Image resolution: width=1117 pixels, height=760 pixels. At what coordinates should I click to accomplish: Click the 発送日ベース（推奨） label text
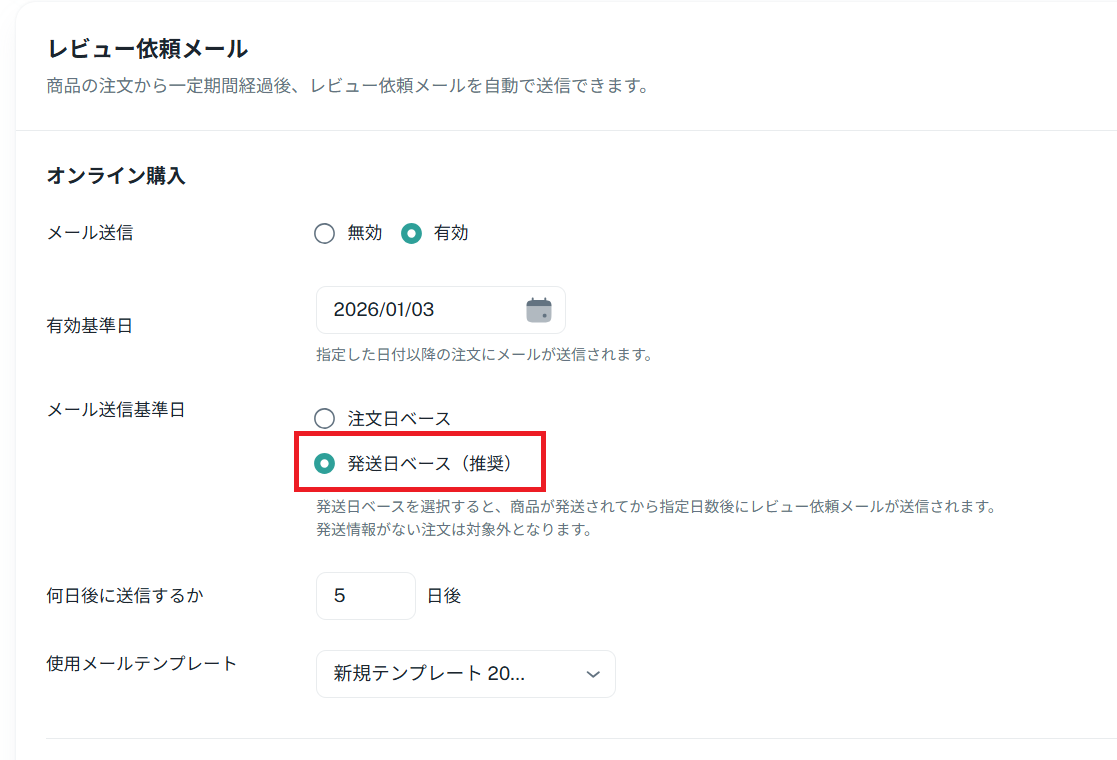coord(430,464)
